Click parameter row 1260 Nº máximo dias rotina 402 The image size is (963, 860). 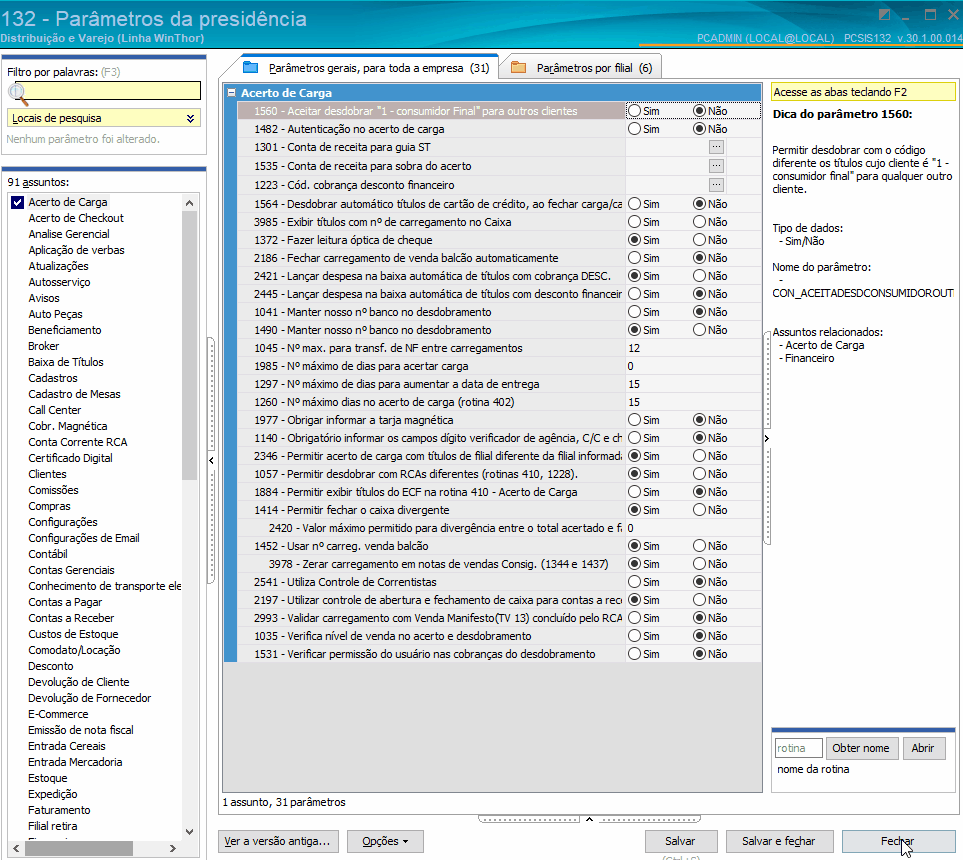499,402
